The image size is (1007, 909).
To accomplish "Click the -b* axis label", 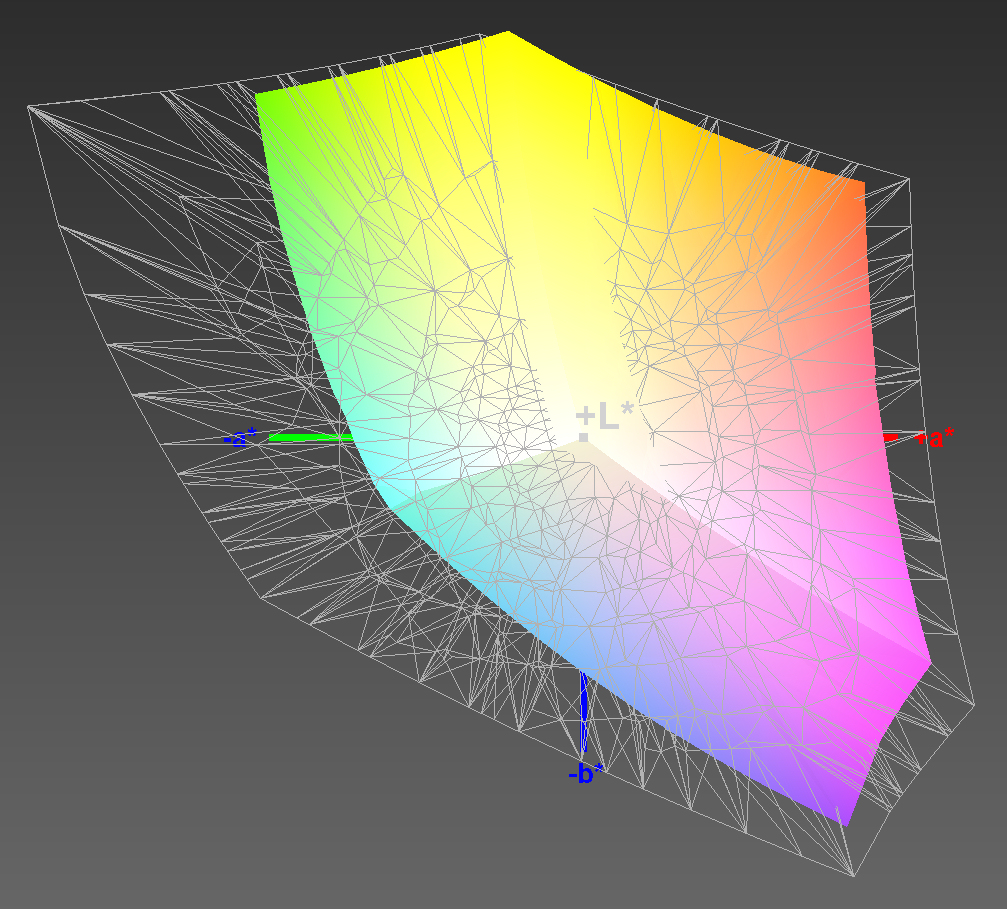I will (586, 773).
